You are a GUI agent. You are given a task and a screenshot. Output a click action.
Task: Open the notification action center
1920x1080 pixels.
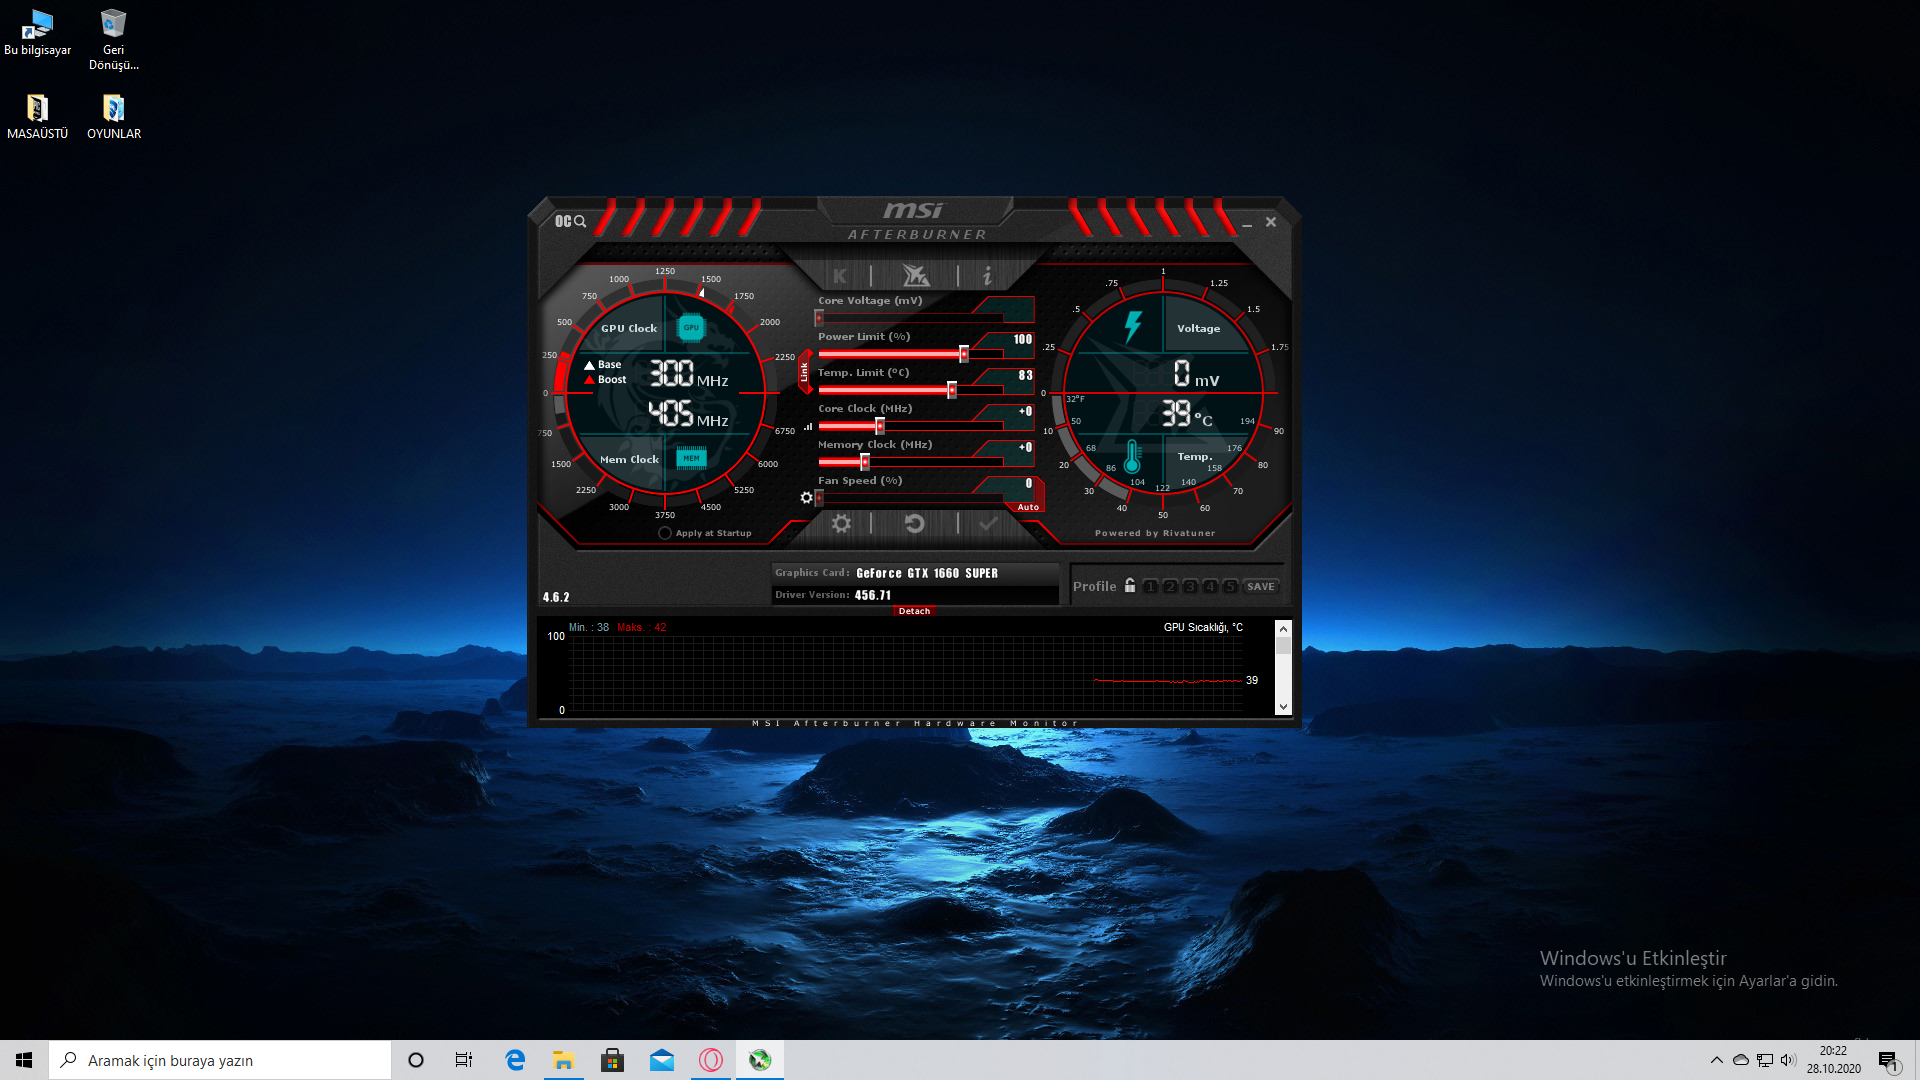click(x=1888, y=1060)
